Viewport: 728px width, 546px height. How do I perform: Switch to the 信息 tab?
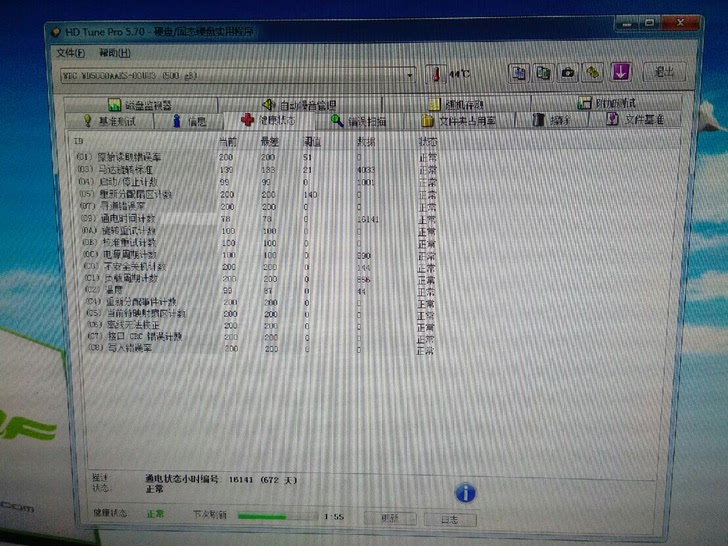(x=188, y=121)
